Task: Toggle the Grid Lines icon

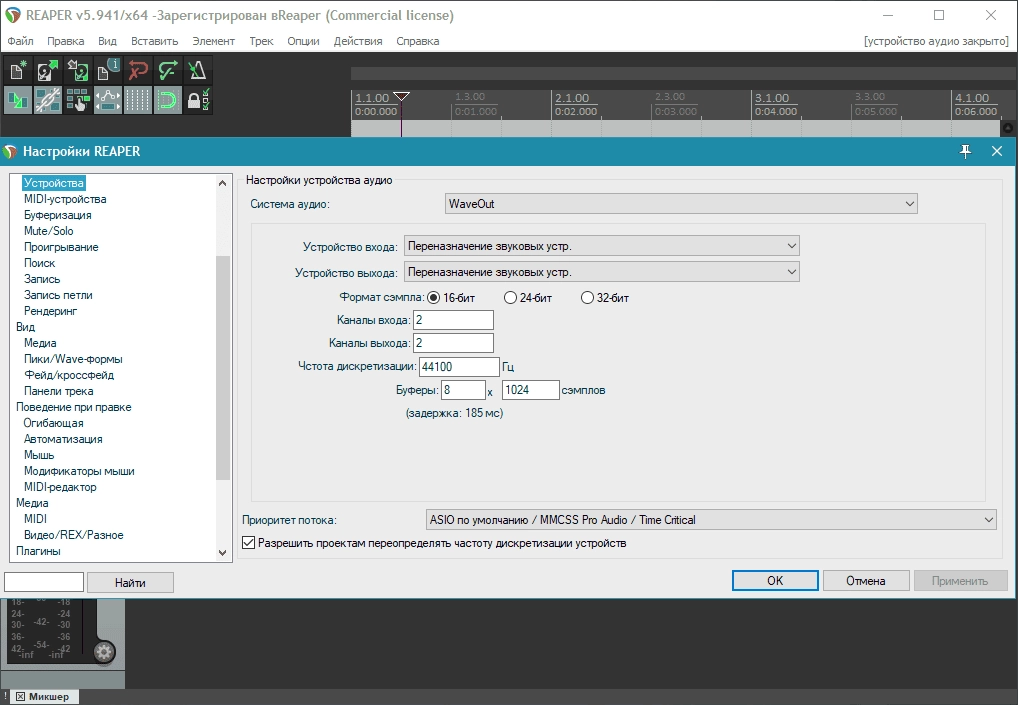Action: click(138, 100)
